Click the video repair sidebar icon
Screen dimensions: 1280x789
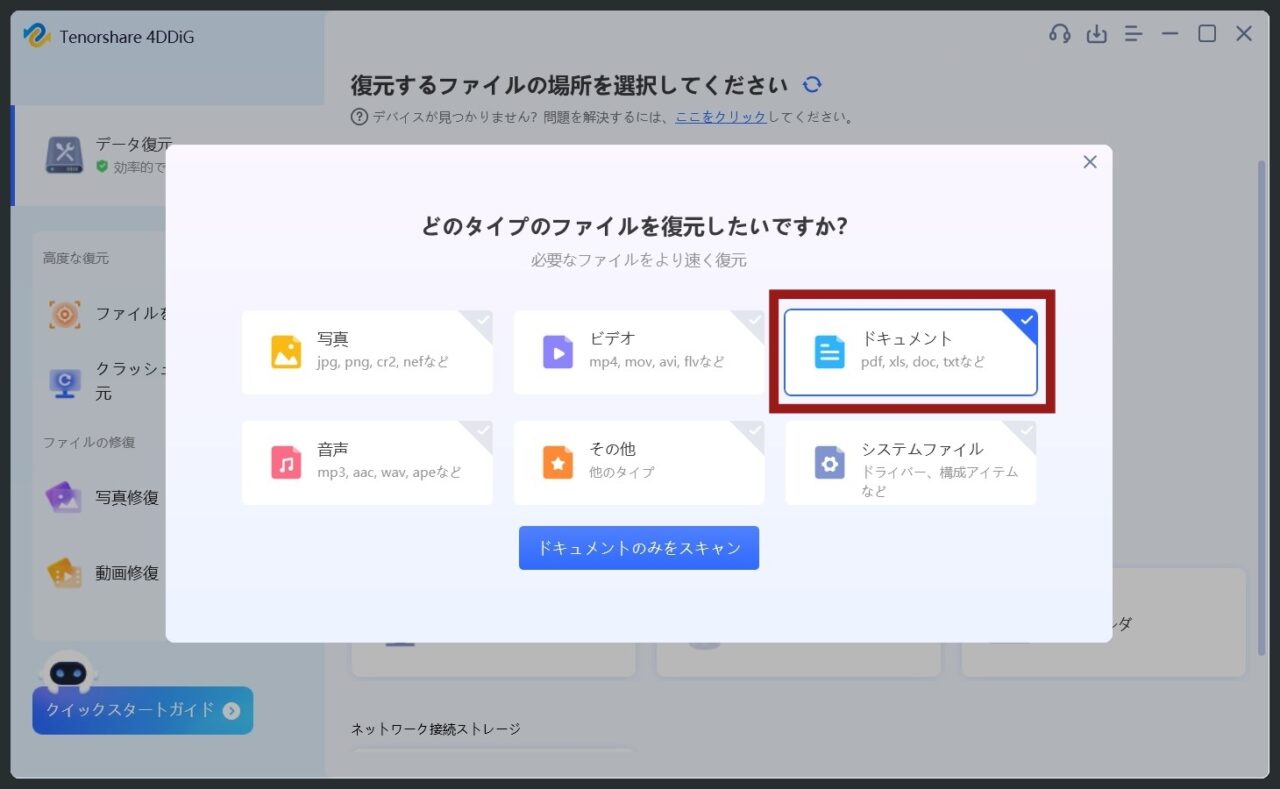65,573
